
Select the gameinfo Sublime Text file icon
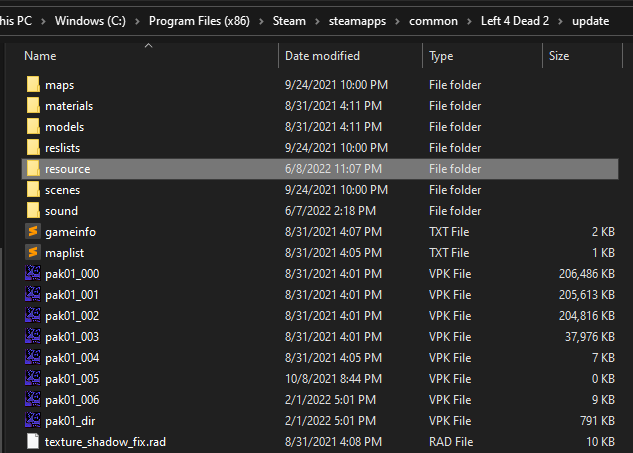33,232
